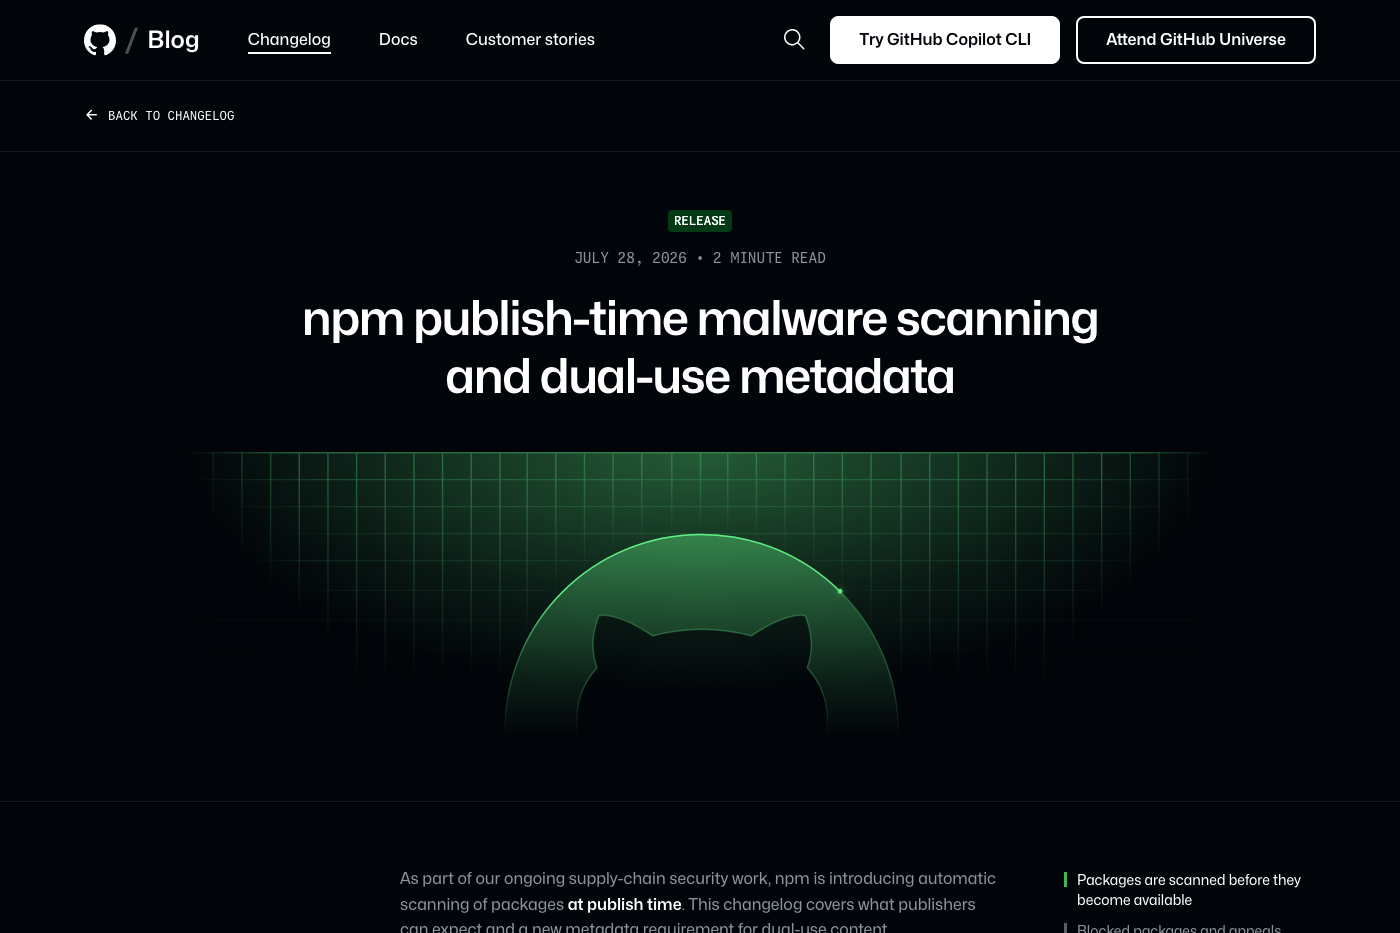Open the search magnifier icon
This screenshot has height=933, width=1400.
[794, 39]
